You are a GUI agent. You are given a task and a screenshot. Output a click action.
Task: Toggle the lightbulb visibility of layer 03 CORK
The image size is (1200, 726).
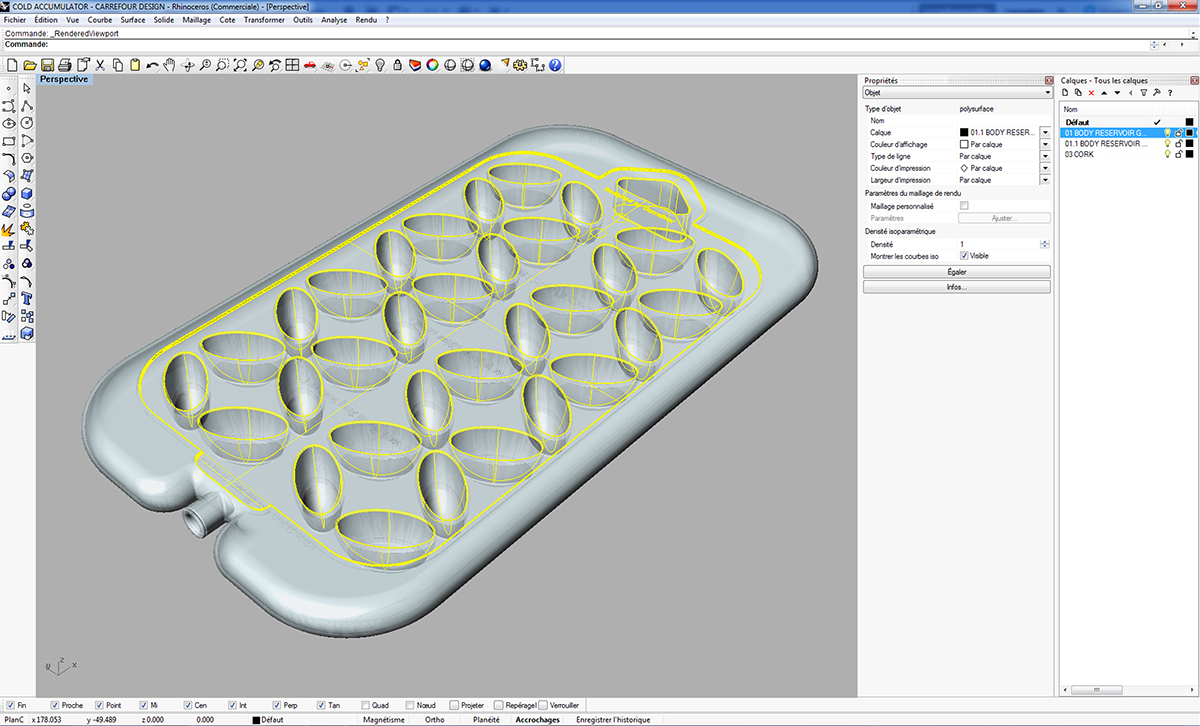click(1168, 154)
